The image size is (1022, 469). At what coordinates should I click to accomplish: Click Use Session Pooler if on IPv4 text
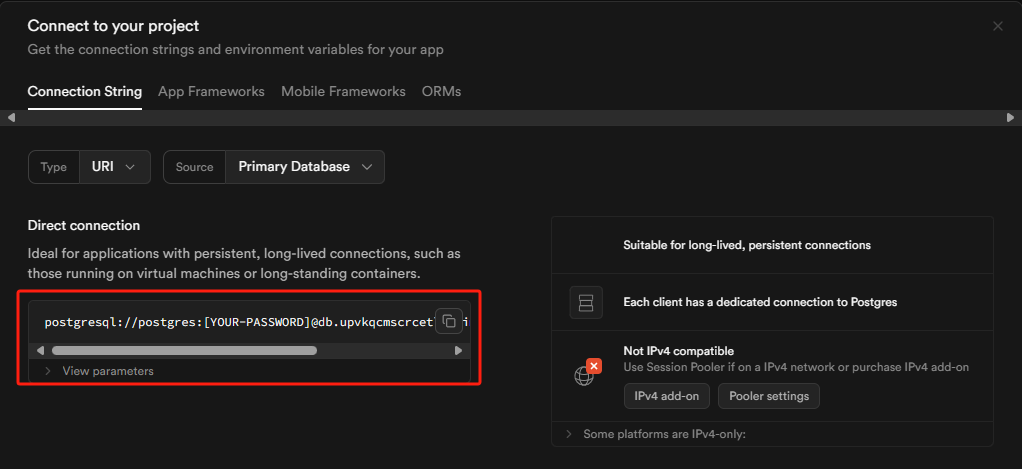coord(796,367)
